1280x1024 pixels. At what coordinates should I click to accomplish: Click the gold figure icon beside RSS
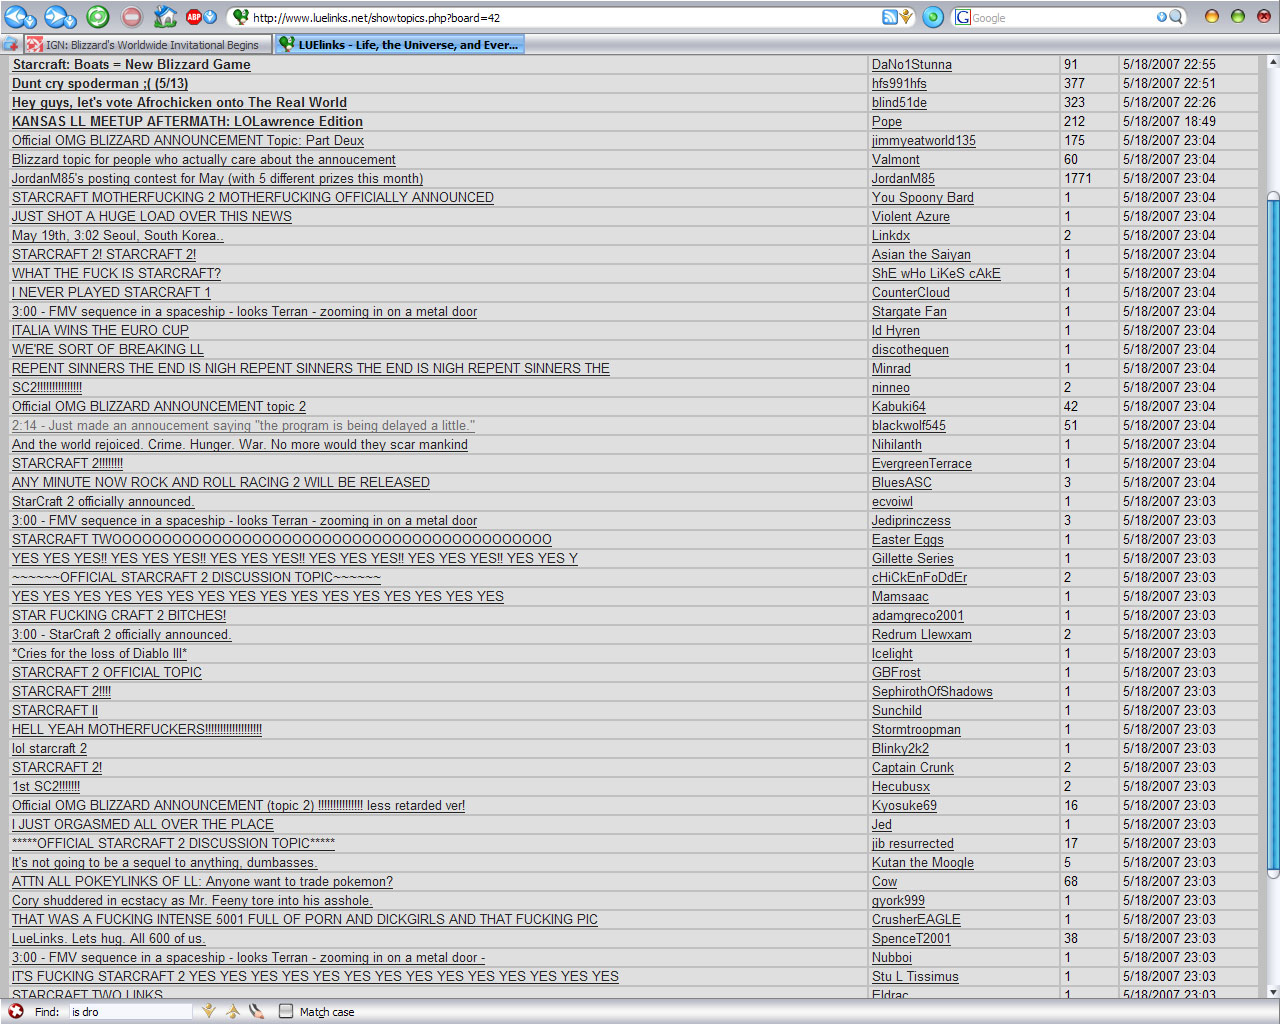pos(907,17)
